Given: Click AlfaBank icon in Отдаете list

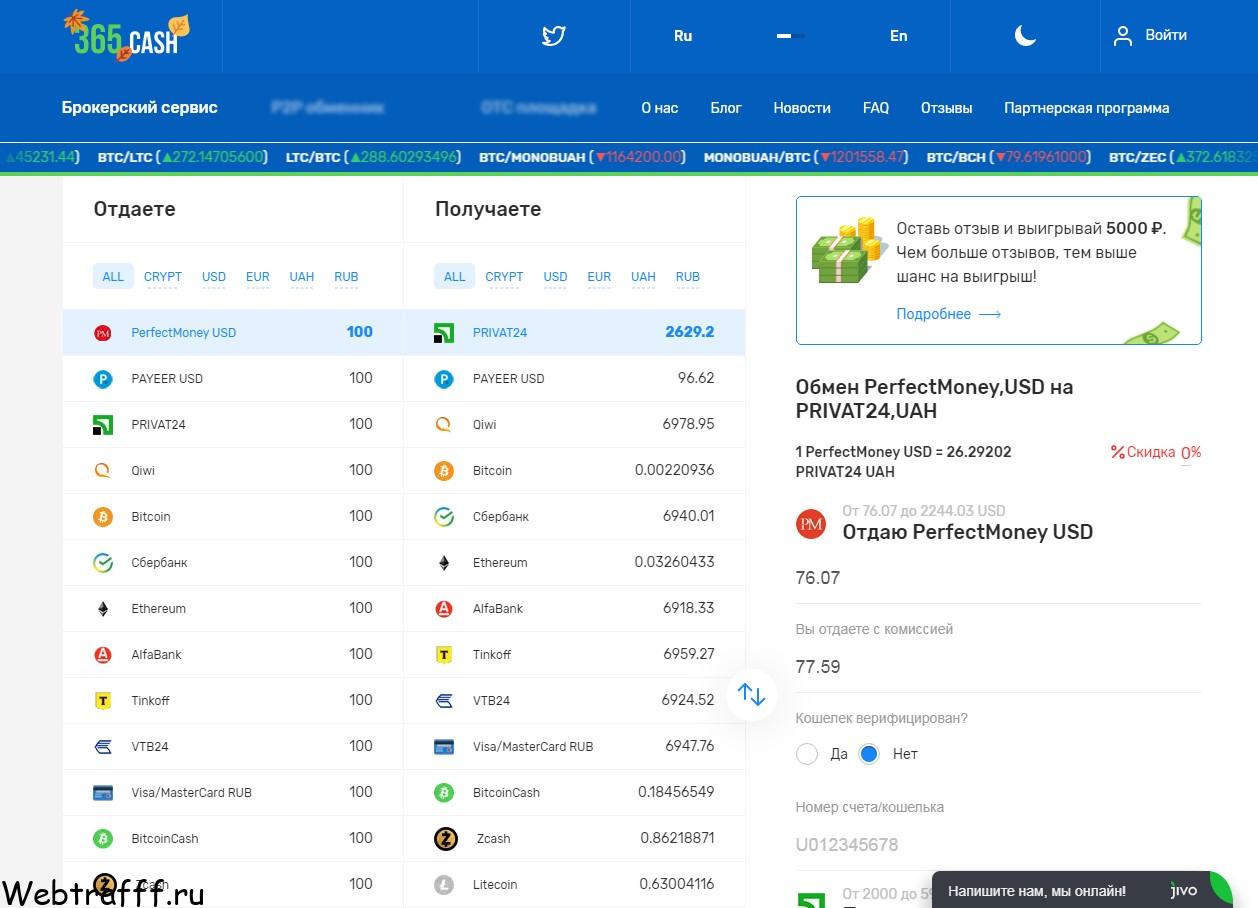Looking at the screenshot, I should [102, 655].
